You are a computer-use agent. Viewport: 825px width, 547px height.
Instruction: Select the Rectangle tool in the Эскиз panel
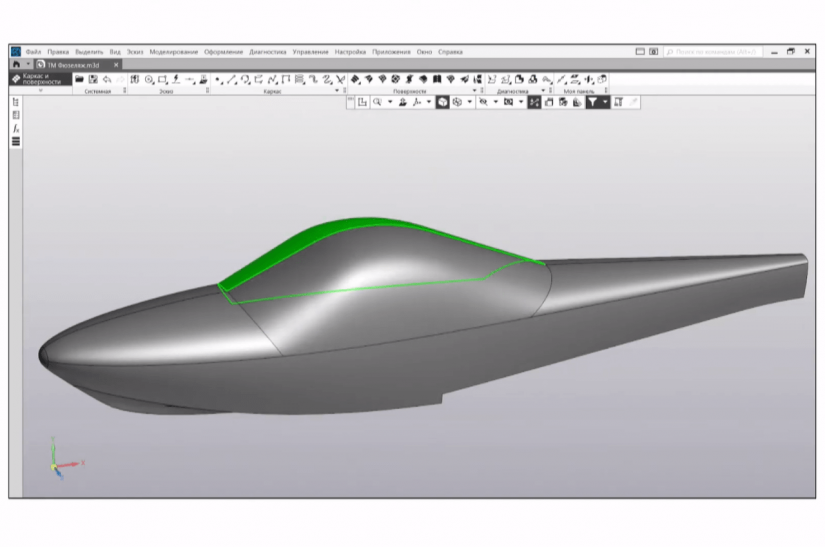pyautogui.click(x=163, y=80)
